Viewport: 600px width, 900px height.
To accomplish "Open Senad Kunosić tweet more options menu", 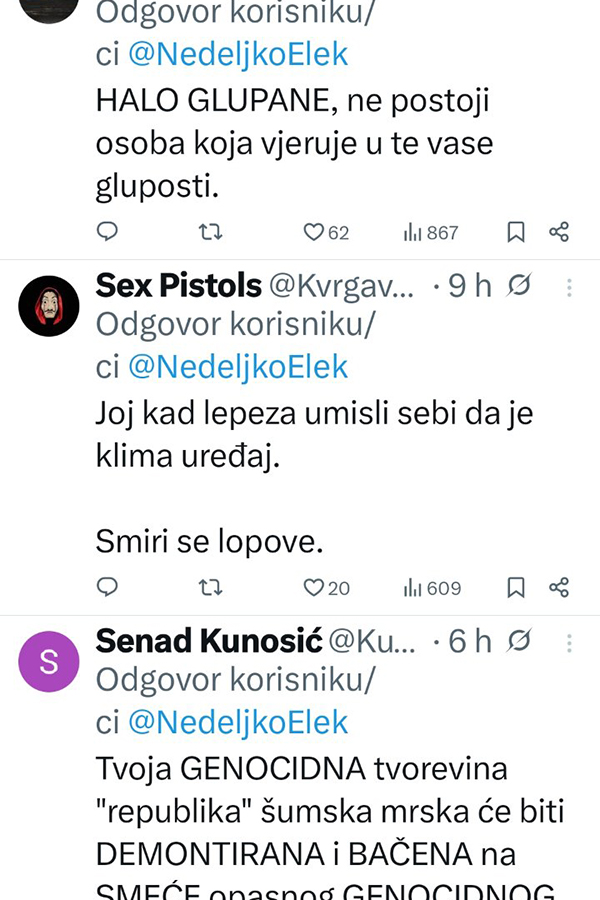I will click(x=569, y=642).
